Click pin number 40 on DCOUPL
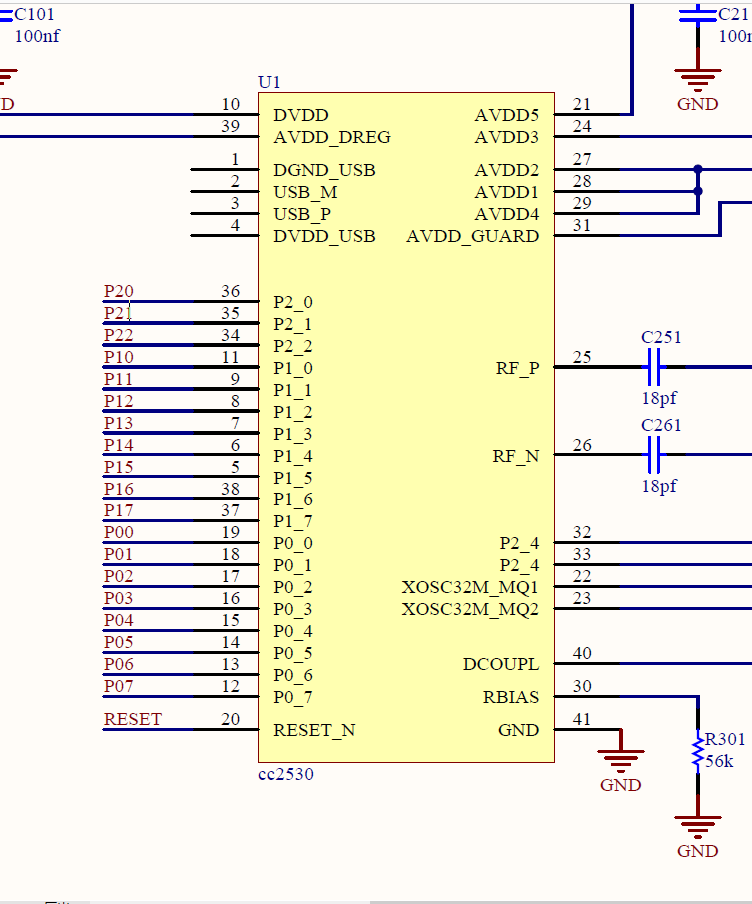 [582, 653]
